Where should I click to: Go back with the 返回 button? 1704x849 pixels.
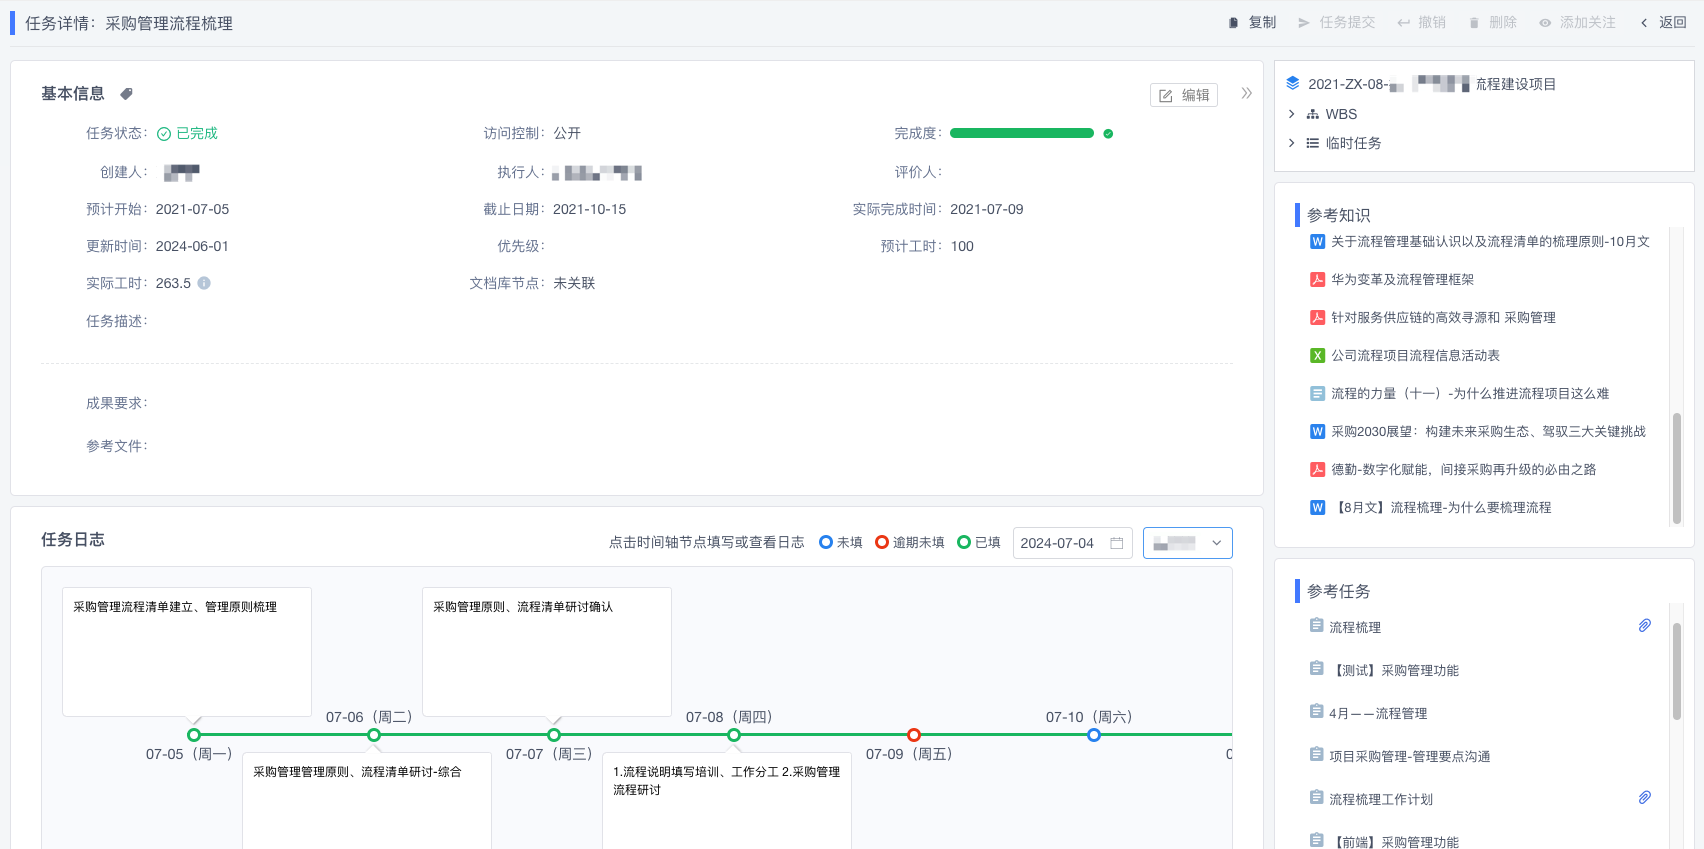(x=1663, y=22)
